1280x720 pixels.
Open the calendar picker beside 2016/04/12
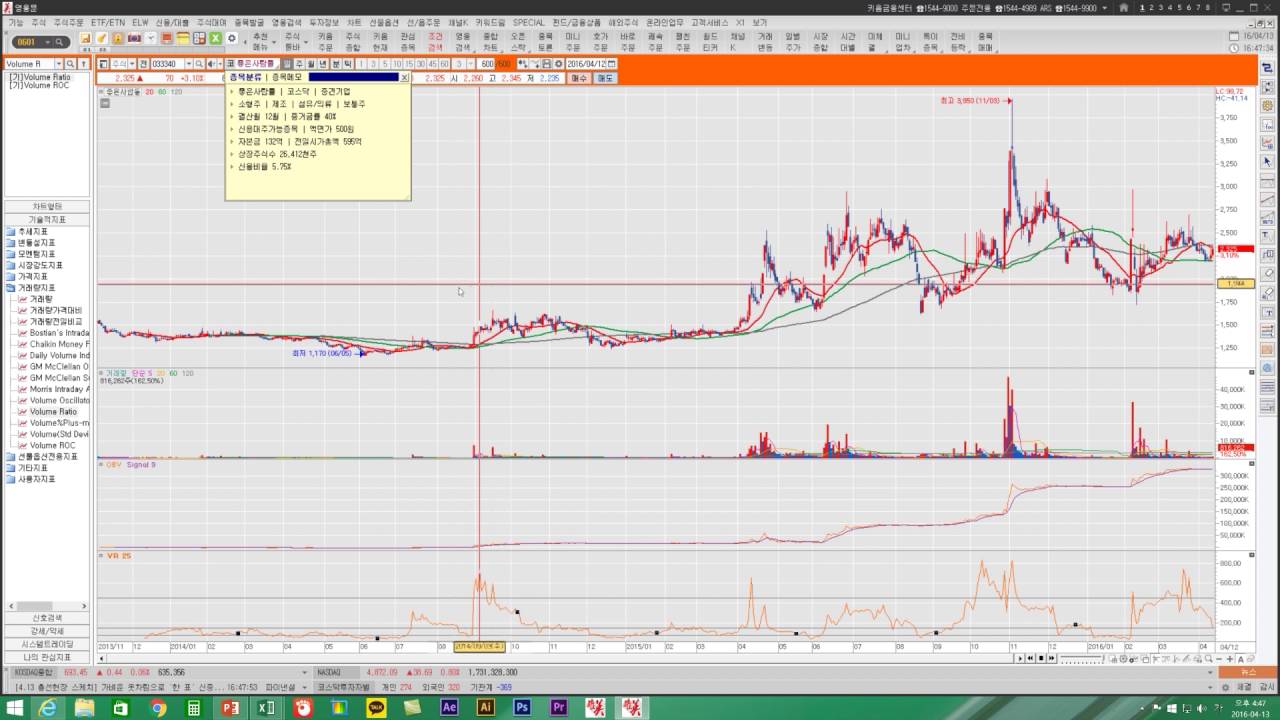611,64
